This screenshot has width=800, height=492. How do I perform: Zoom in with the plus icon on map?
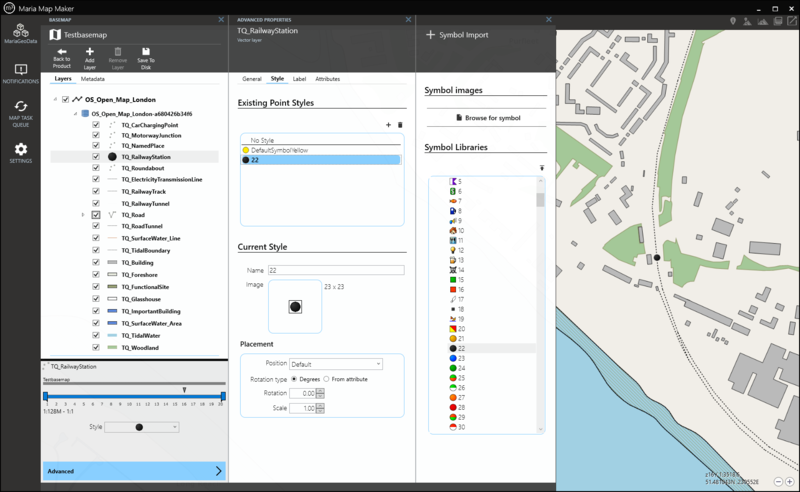pyautogui.click(x=790, y=481)
